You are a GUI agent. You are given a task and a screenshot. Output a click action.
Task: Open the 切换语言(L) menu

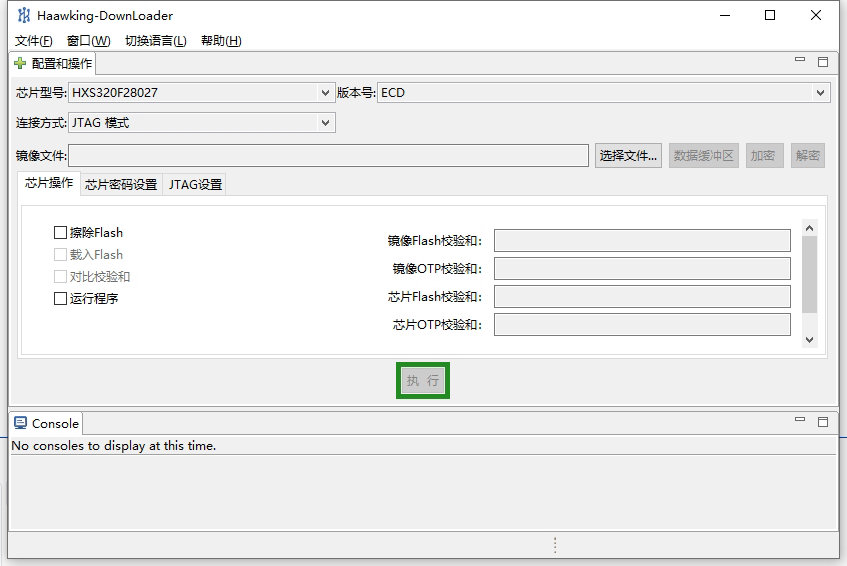tap(156, 41)
